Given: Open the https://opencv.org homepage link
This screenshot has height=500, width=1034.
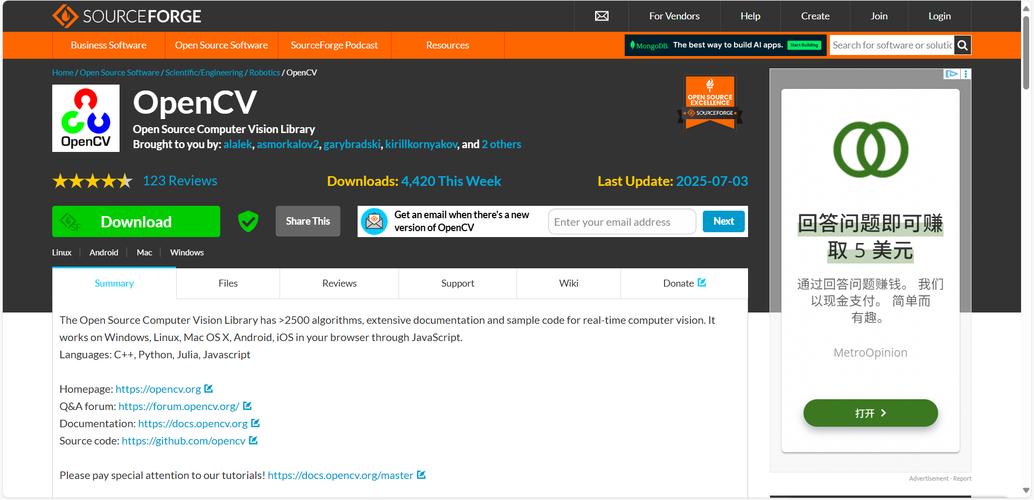Looking at the screenshot, I should click(158, 389).
